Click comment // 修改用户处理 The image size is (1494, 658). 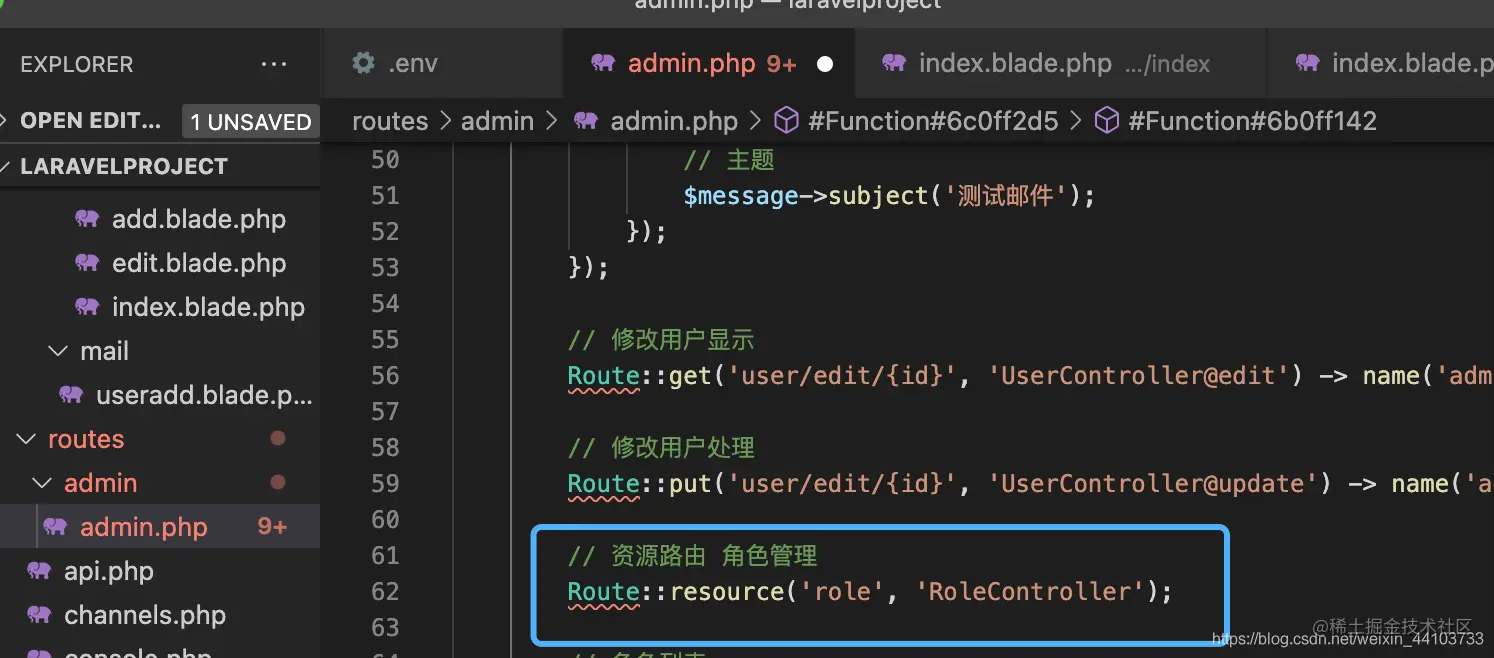tap(661, 448)
